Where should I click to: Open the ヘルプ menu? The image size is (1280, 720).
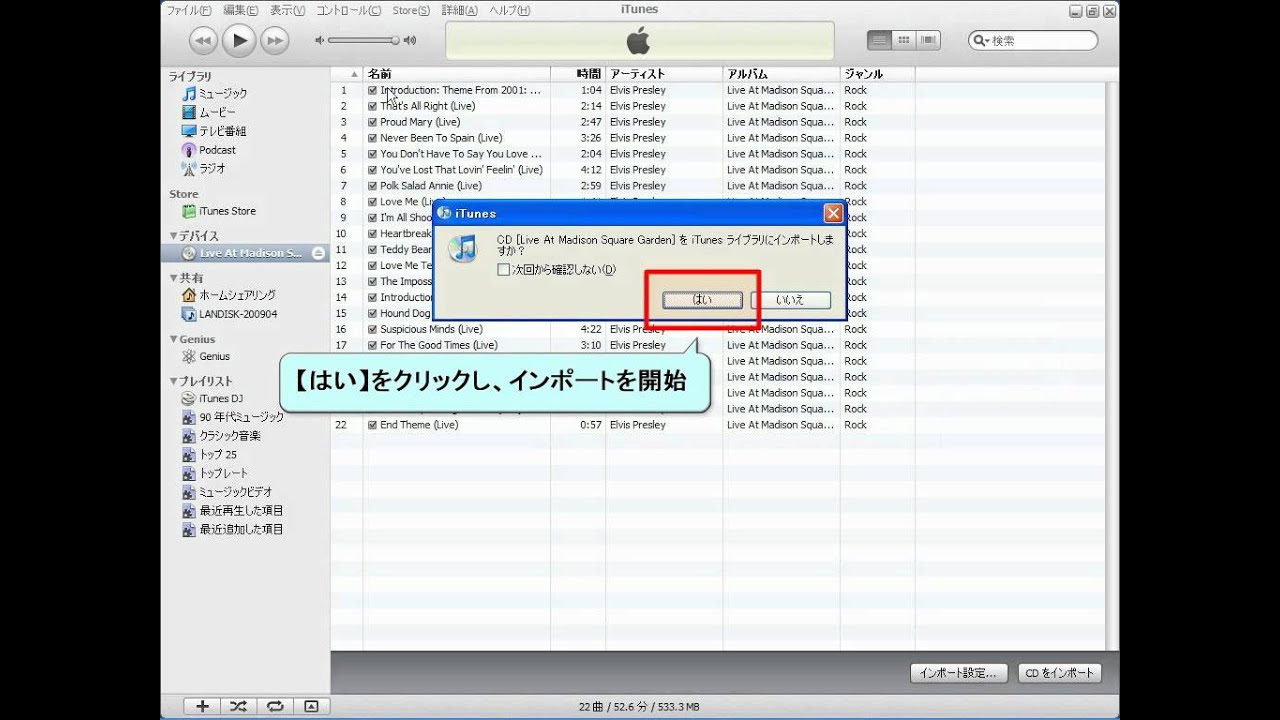click(510, 10)
